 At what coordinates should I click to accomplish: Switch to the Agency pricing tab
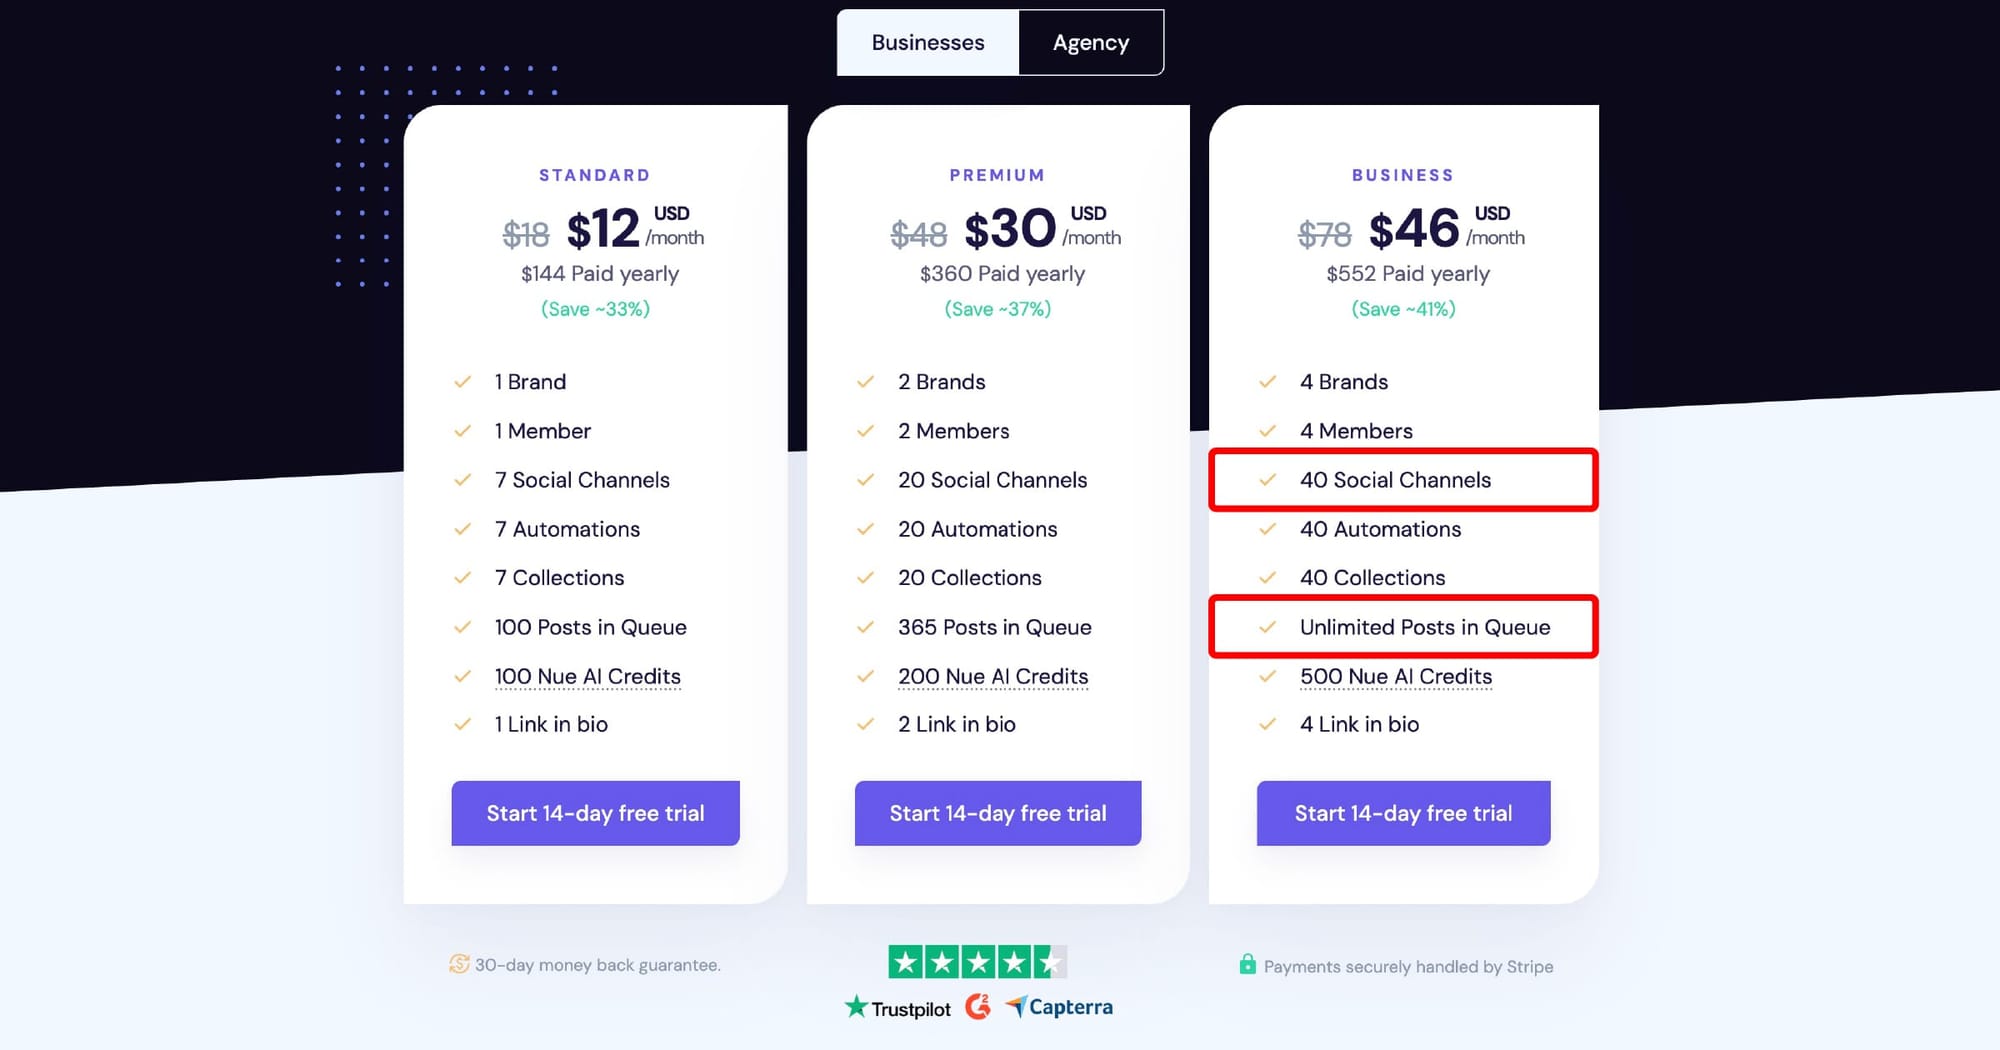tap(1090, 43)
